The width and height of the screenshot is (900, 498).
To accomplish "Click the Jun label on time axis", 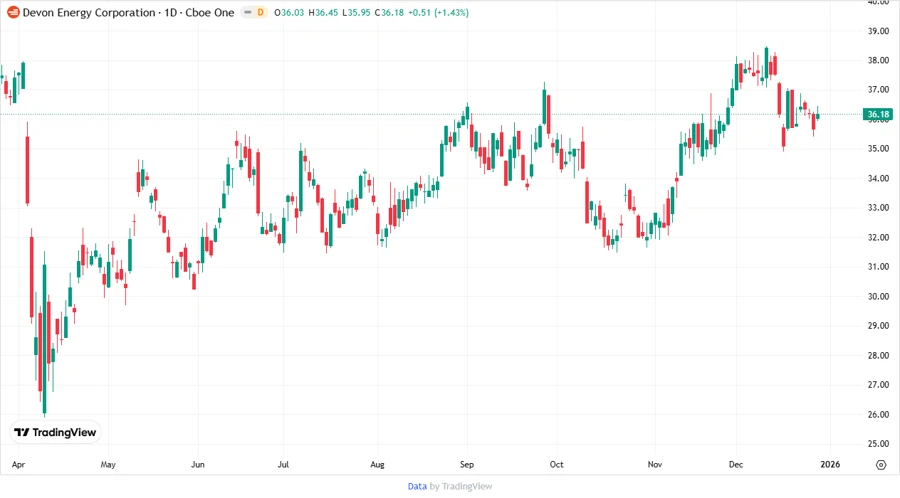I will tap(197, 465).
